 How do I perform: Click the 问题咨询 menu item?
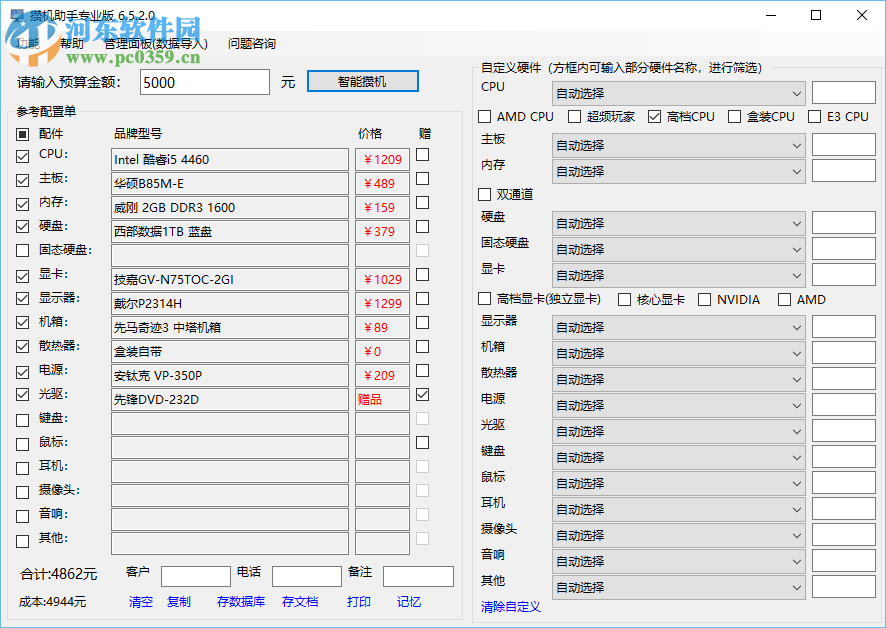pos(250,43)
